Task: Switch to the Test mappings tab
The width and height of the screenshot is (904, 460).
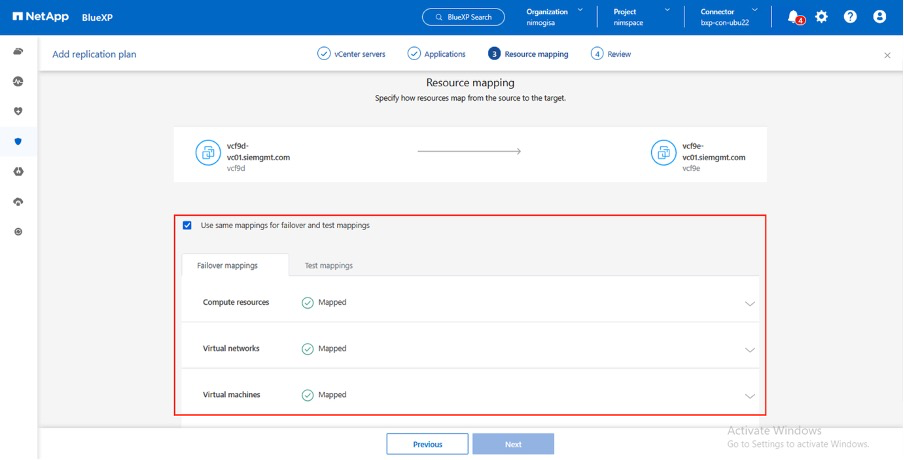Action: coord(328,266)
